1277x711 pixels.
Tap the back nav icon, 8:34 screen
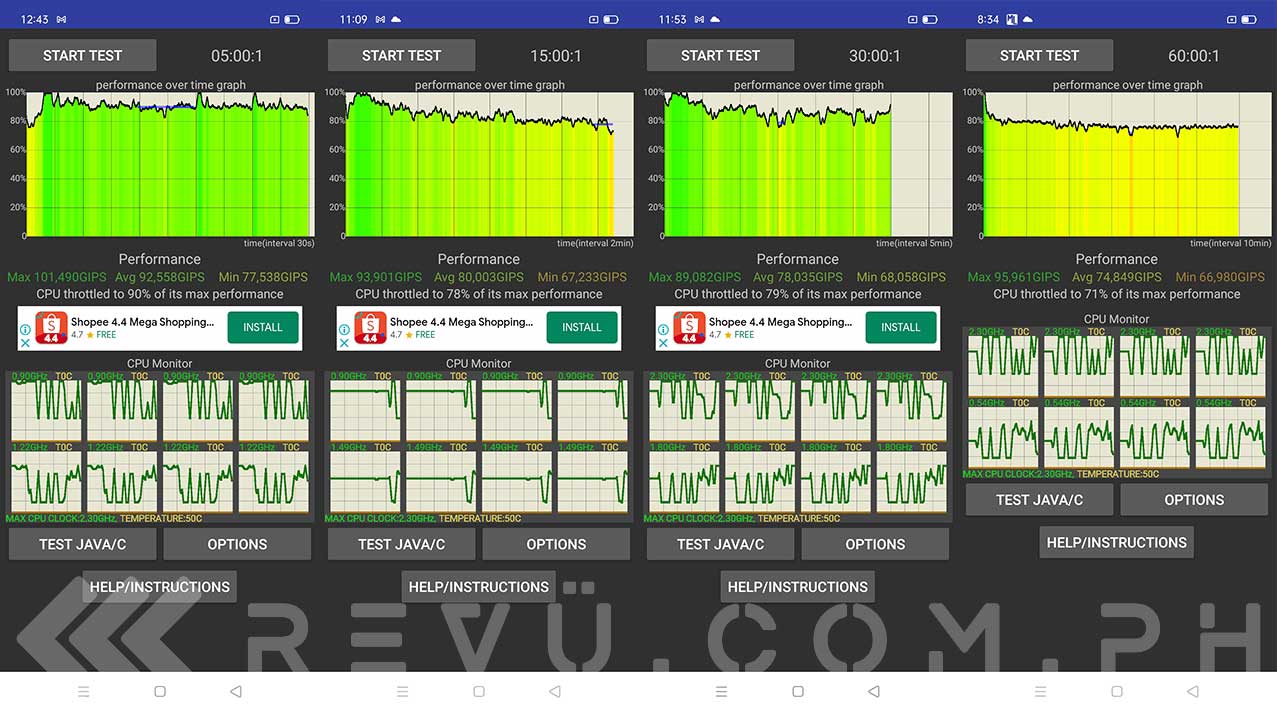pyautogui.click(x=1193, y=691)
